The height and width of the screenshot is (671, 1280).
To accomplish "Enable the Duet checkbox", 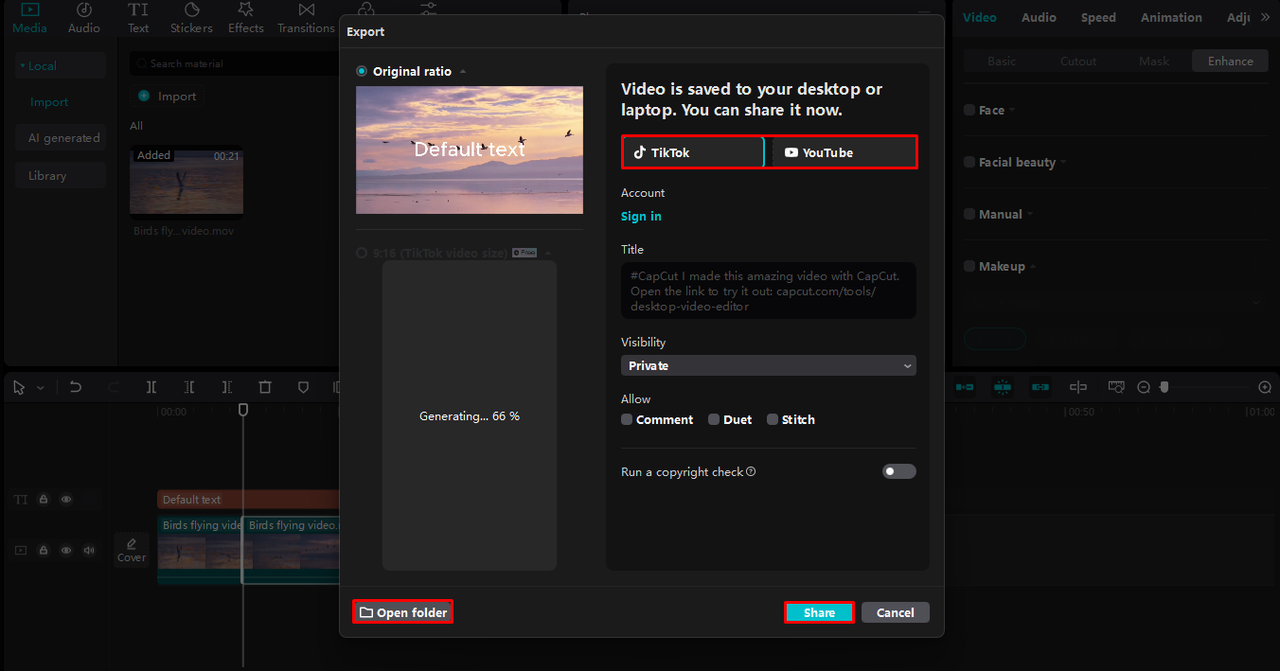I will [714, 420].
